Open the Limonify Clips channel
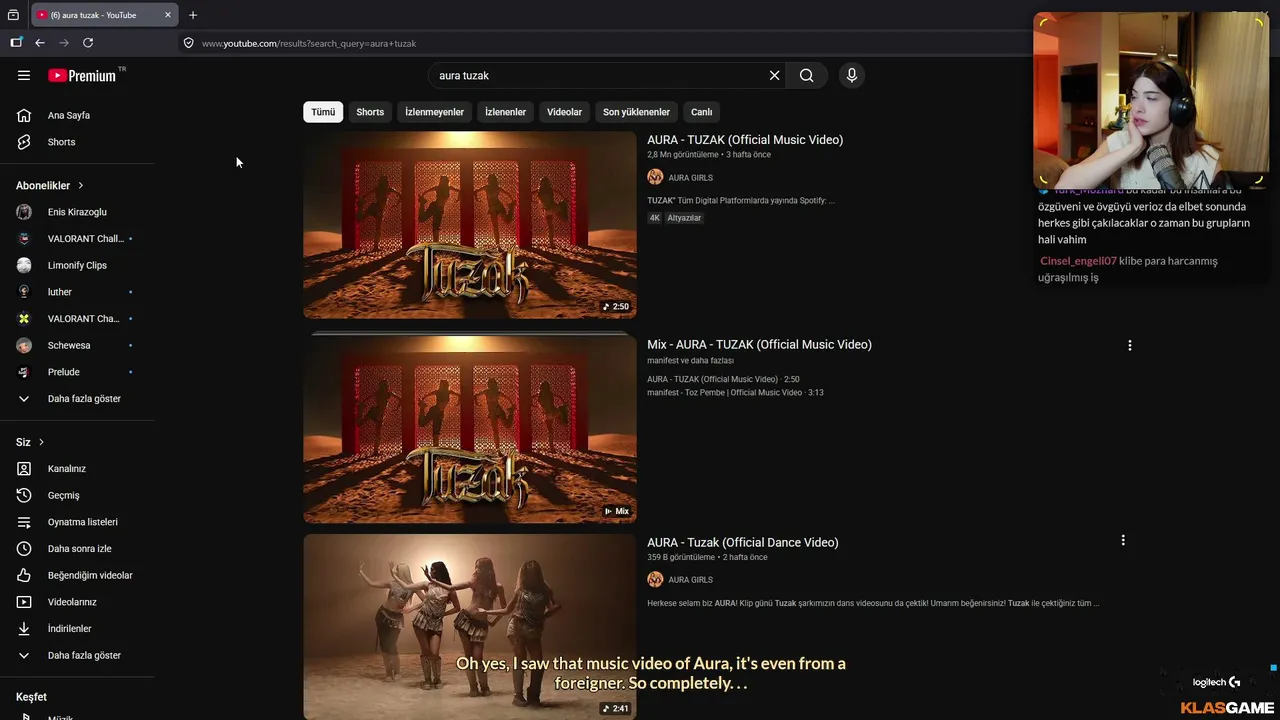The image size is (1280, 720). (x=78, y=265)
